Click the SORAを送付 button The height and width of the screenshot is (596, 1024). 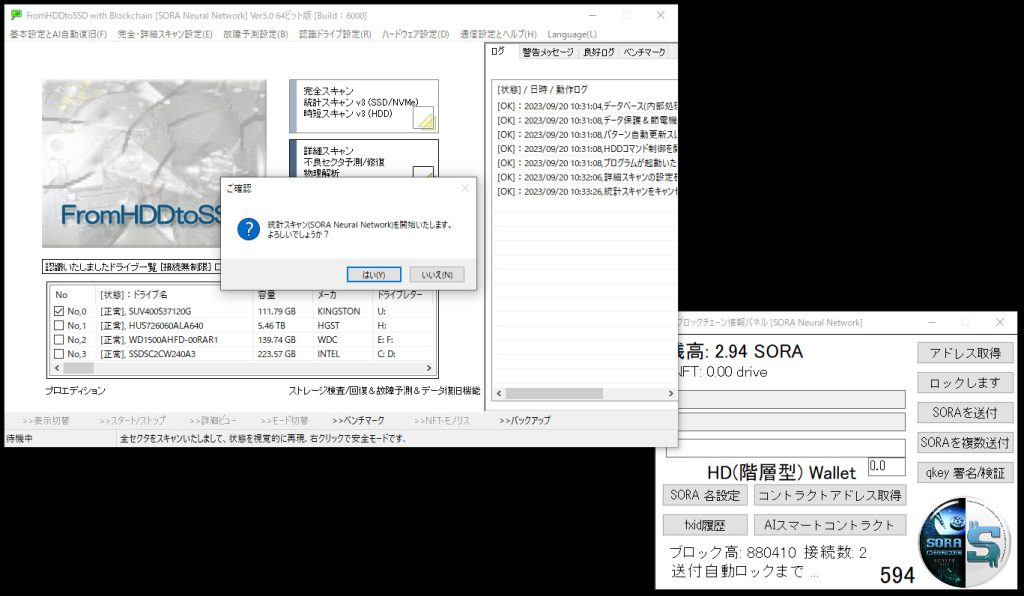[965, 413]
